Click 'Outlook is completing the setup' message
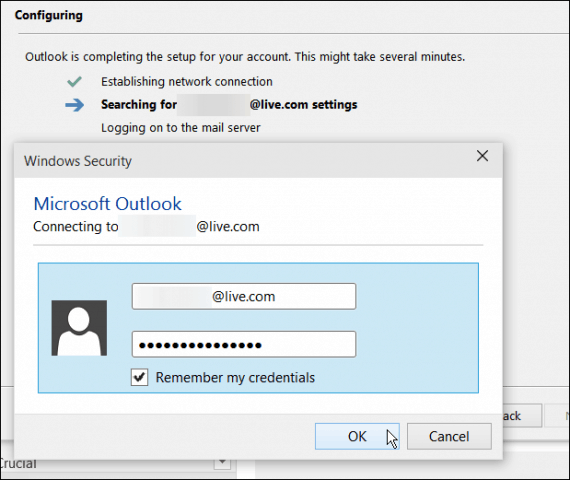570x480 pixels. [245, 57]
